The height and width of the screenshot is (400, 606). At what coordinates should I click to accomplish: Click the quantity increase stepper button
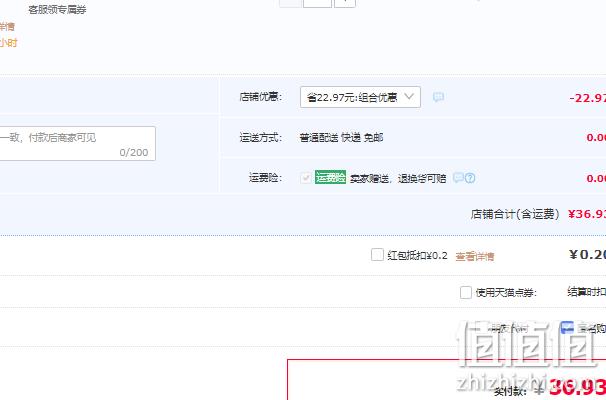tap(345, 3)
